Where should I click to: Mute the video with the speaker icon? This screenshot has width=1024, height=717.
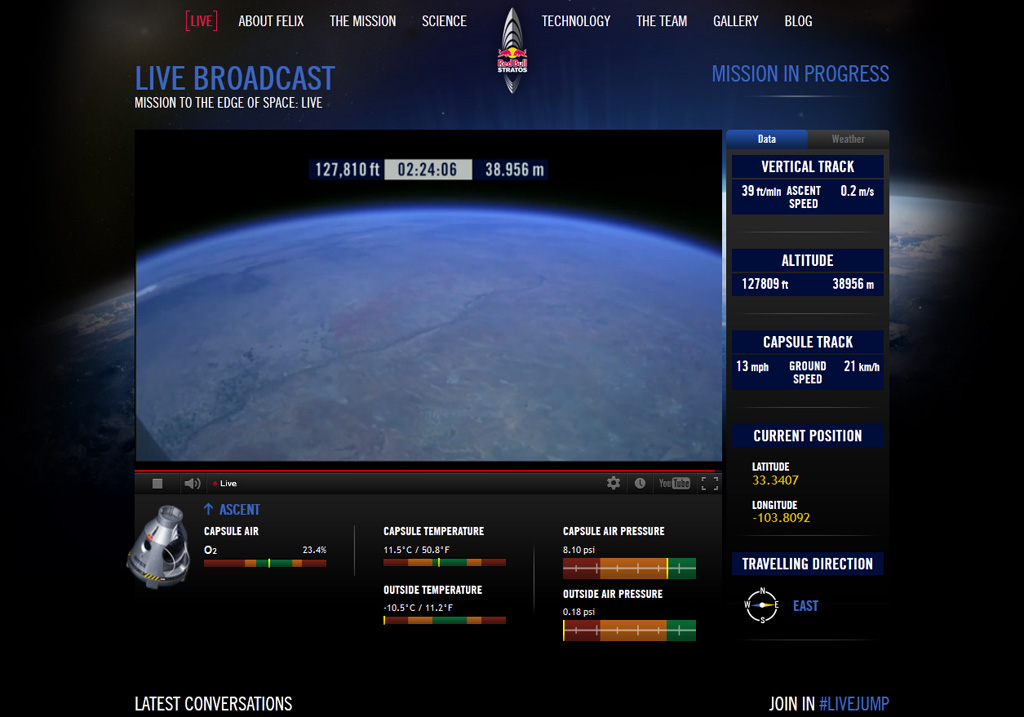click(x=192, y=483)
